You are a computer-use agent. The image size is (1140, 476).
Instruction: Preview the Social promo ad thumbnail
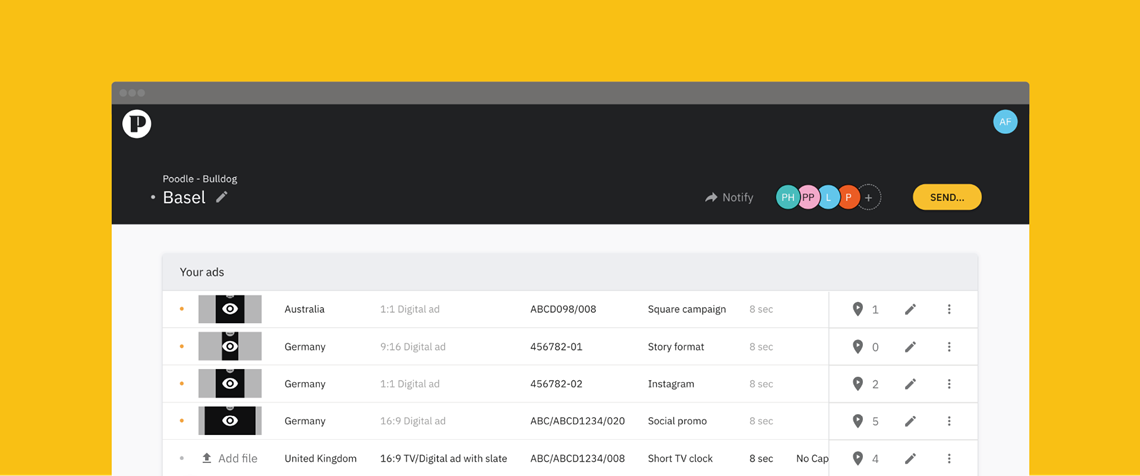pyautogui.click(x=230, y=421)
